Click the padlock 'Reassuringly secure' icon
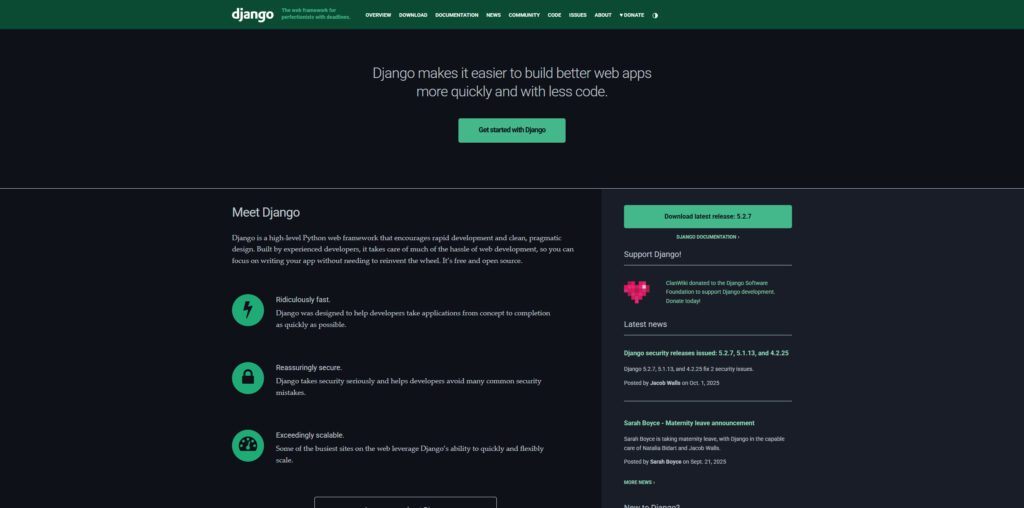Viewport: 1024px width, 508px height. pyautogui.click(x=248, y=377)
